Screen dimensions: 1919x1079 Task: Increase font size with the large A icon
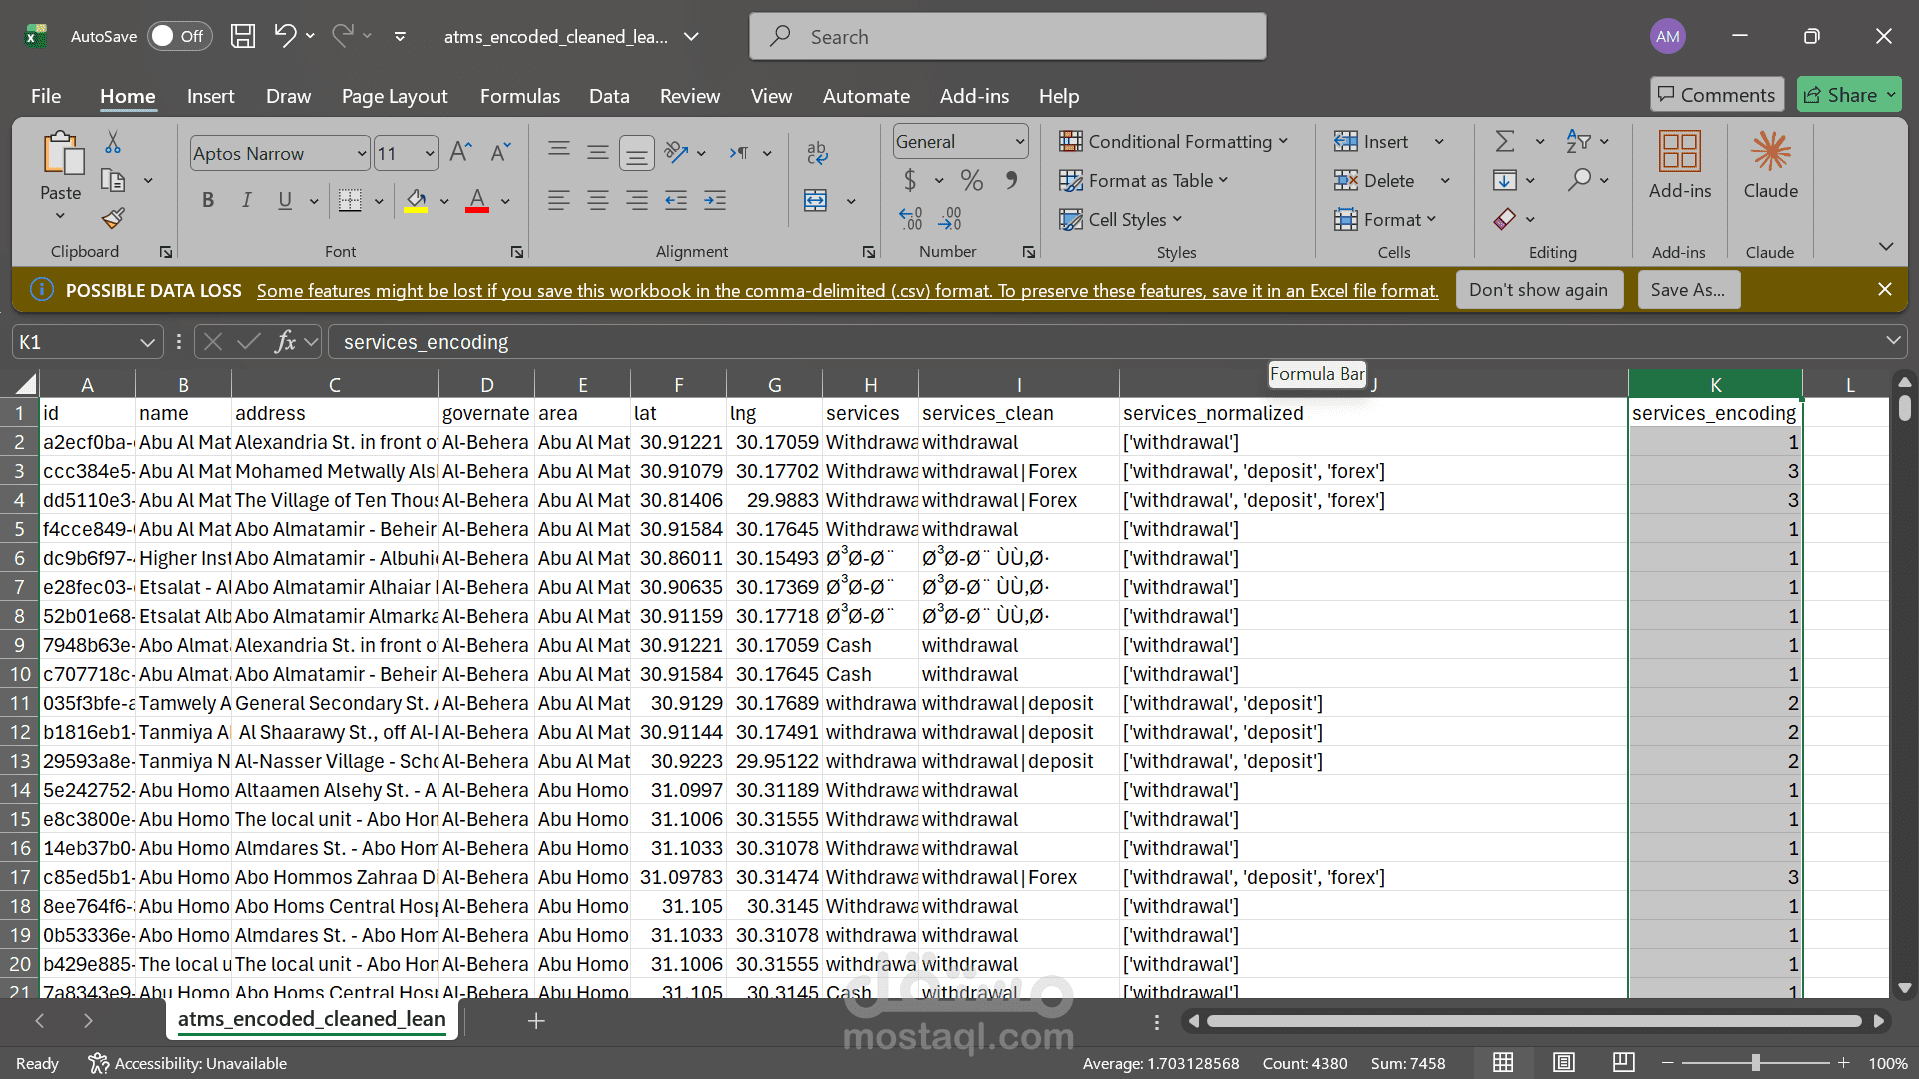coord(460,153)
